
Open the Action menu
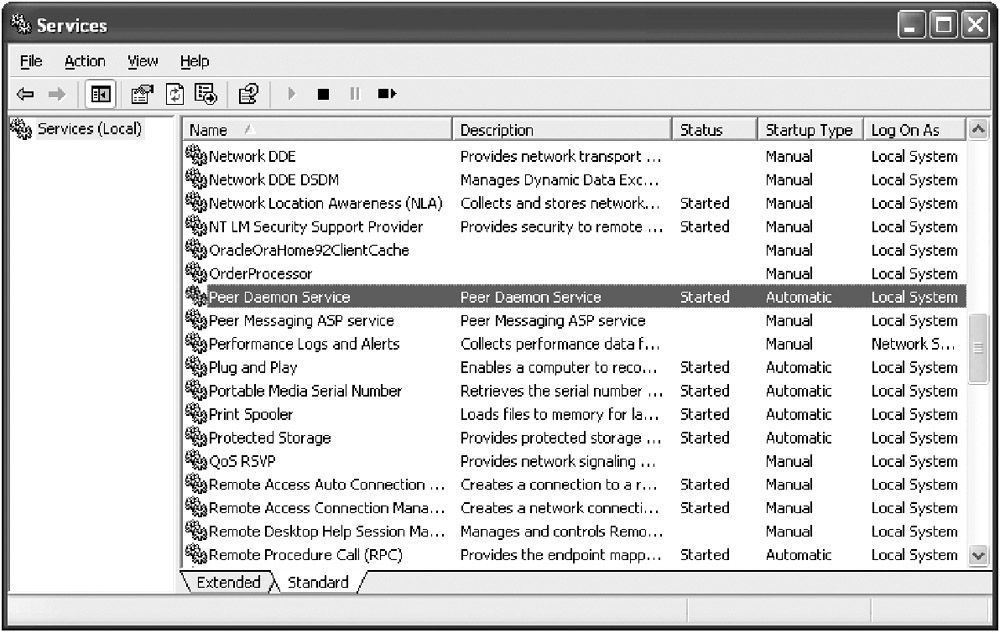click(x=85, y=61)
